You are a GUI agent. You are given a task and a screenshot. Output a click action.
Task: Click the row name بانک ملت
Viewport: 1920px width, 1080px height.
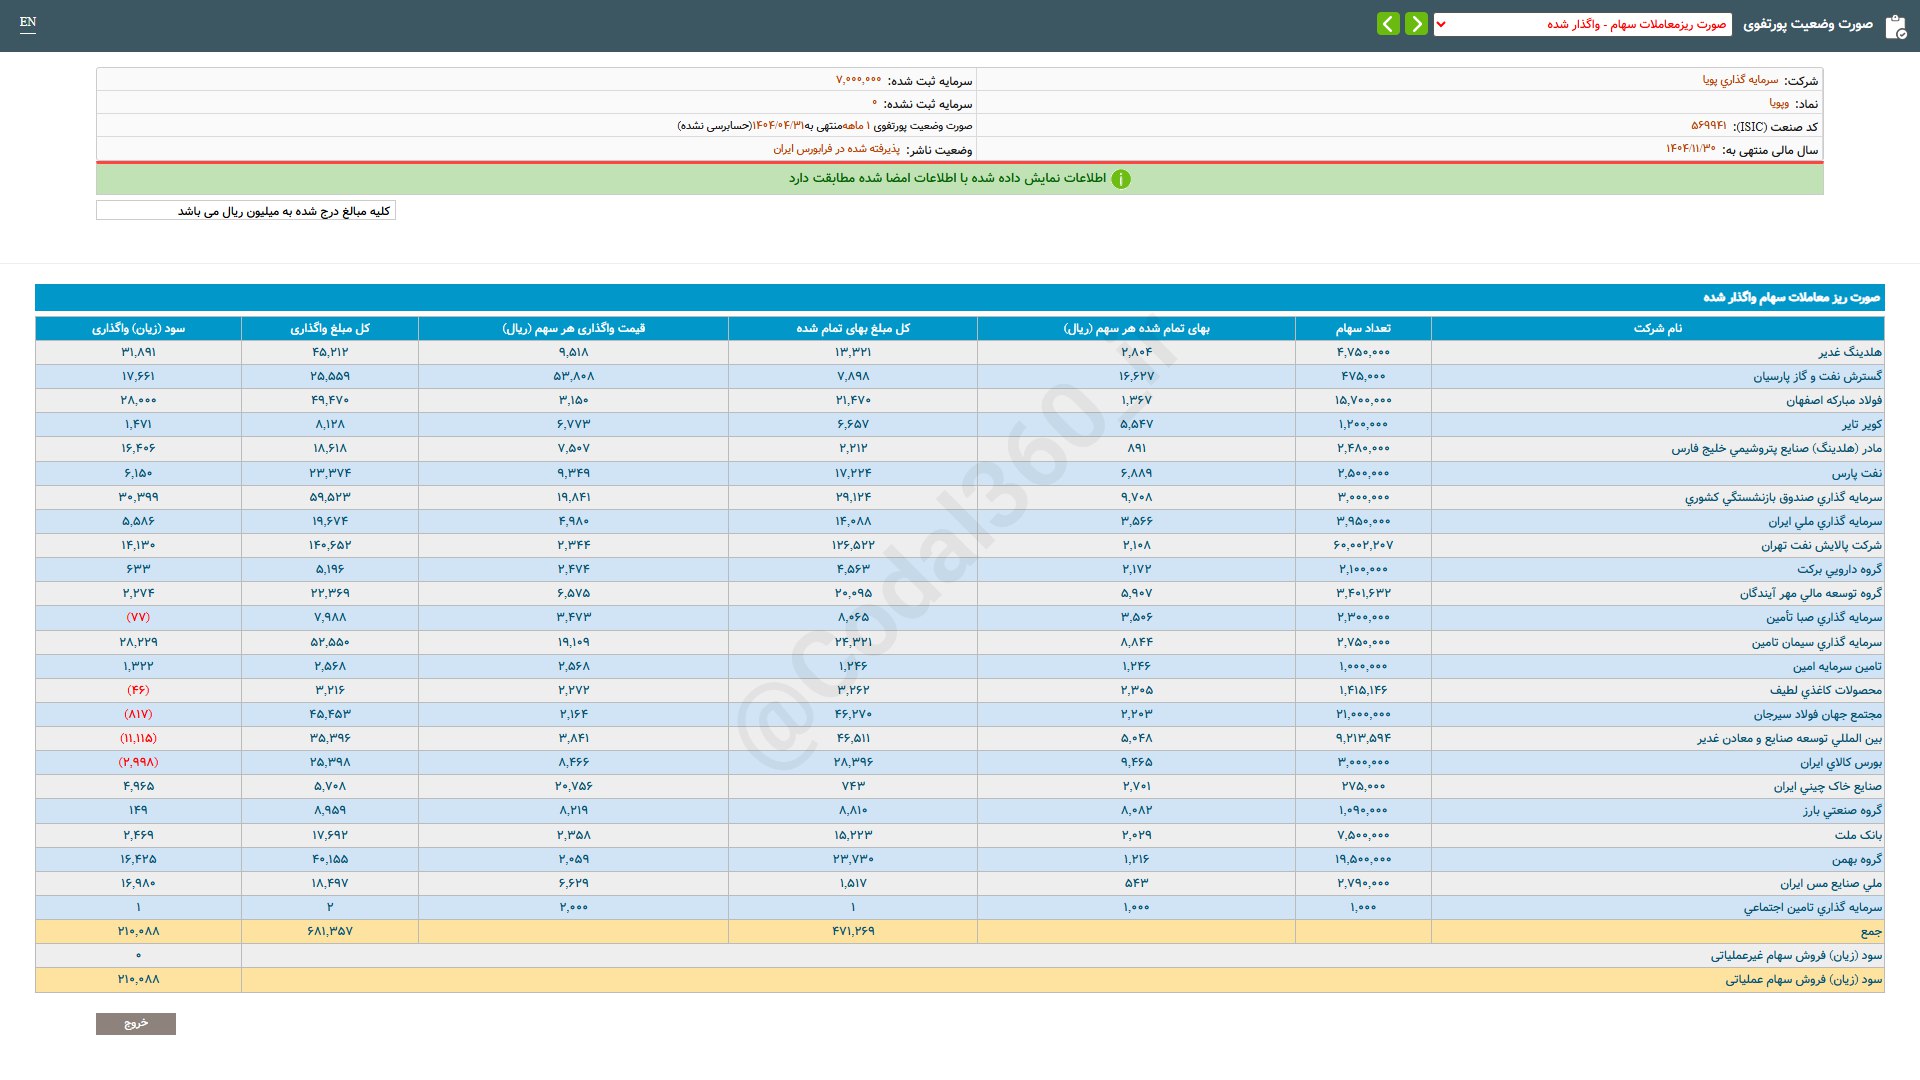[x=1858, y=835]
